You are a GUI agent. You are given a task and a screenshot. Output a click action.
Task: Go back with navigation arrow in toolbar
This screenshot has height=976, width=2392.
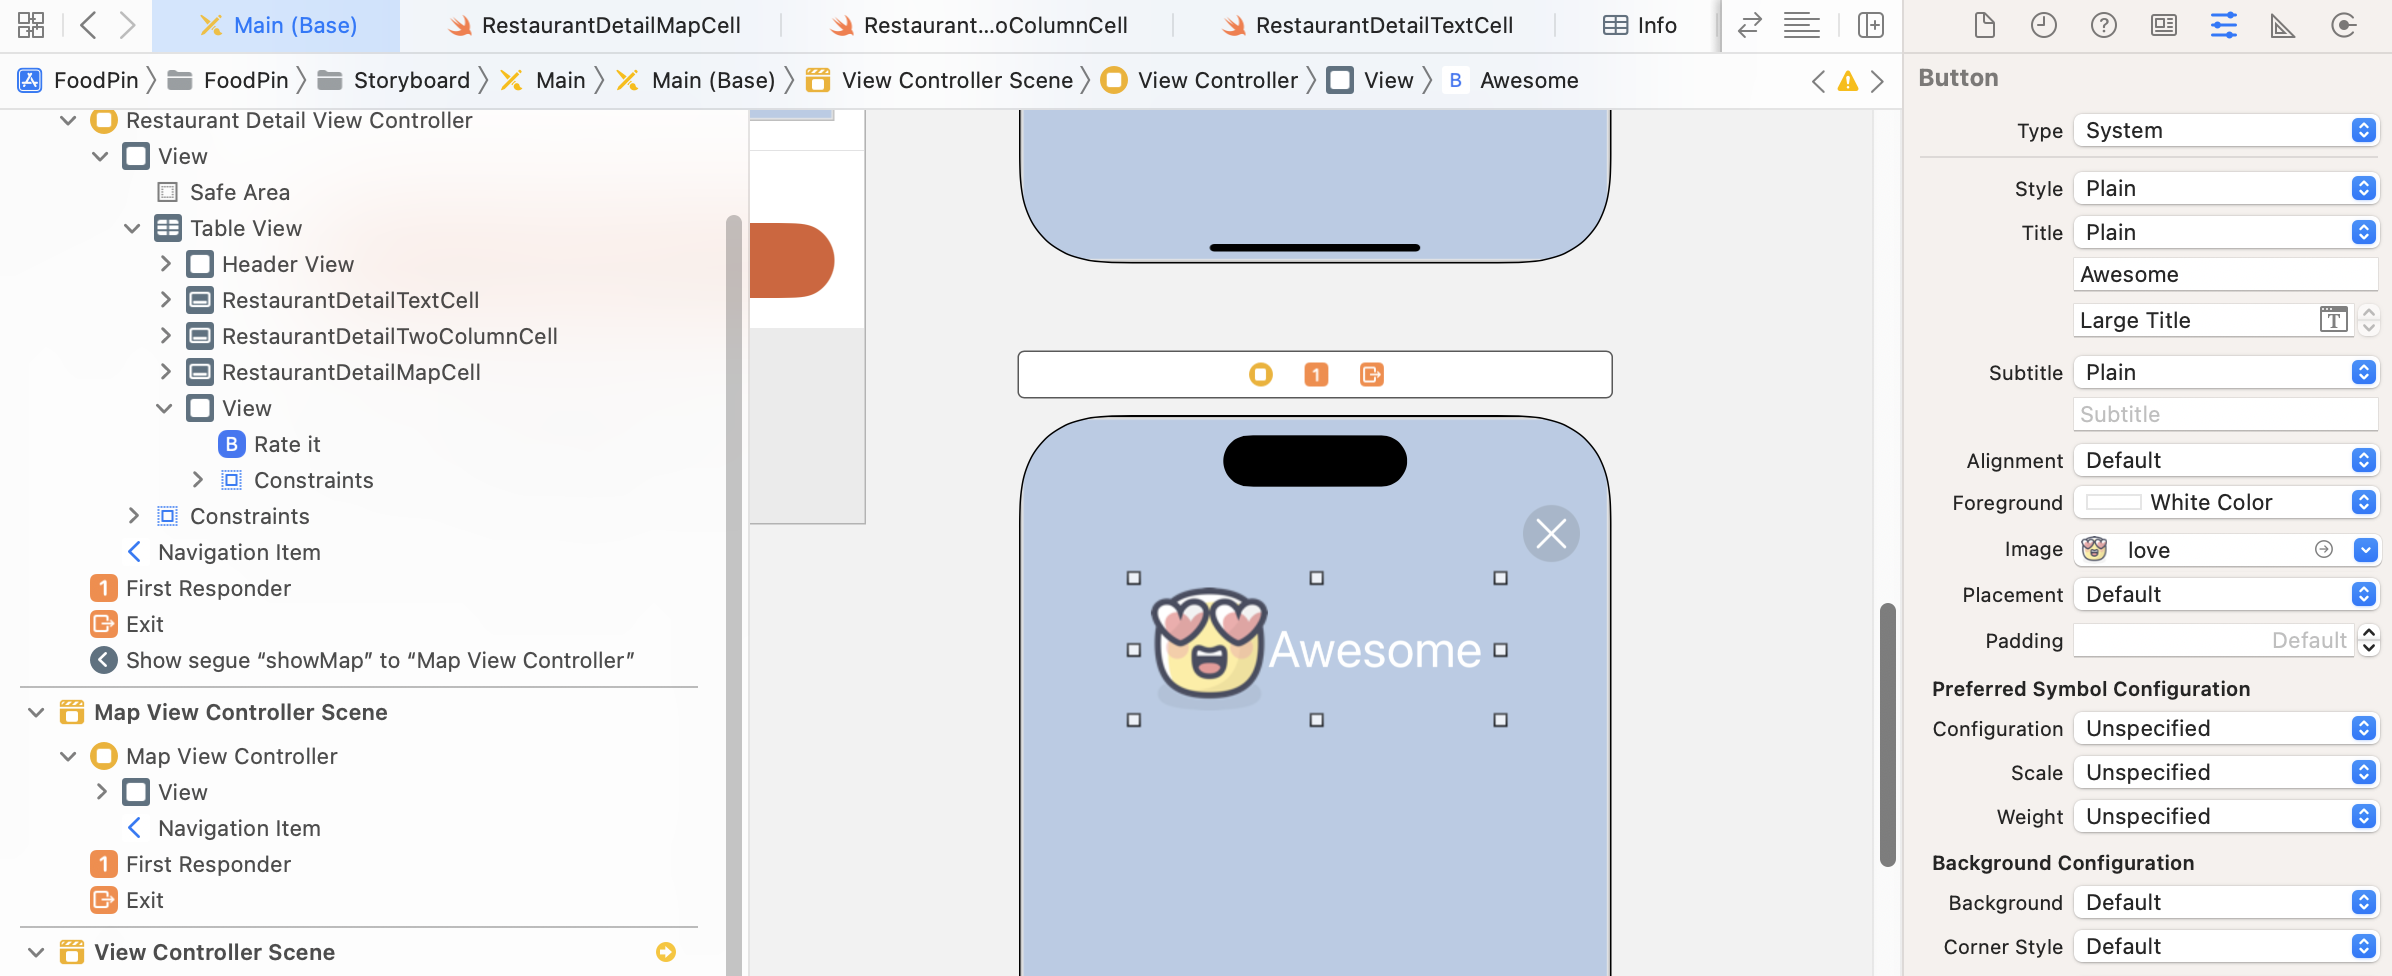(x=88, y=26)
